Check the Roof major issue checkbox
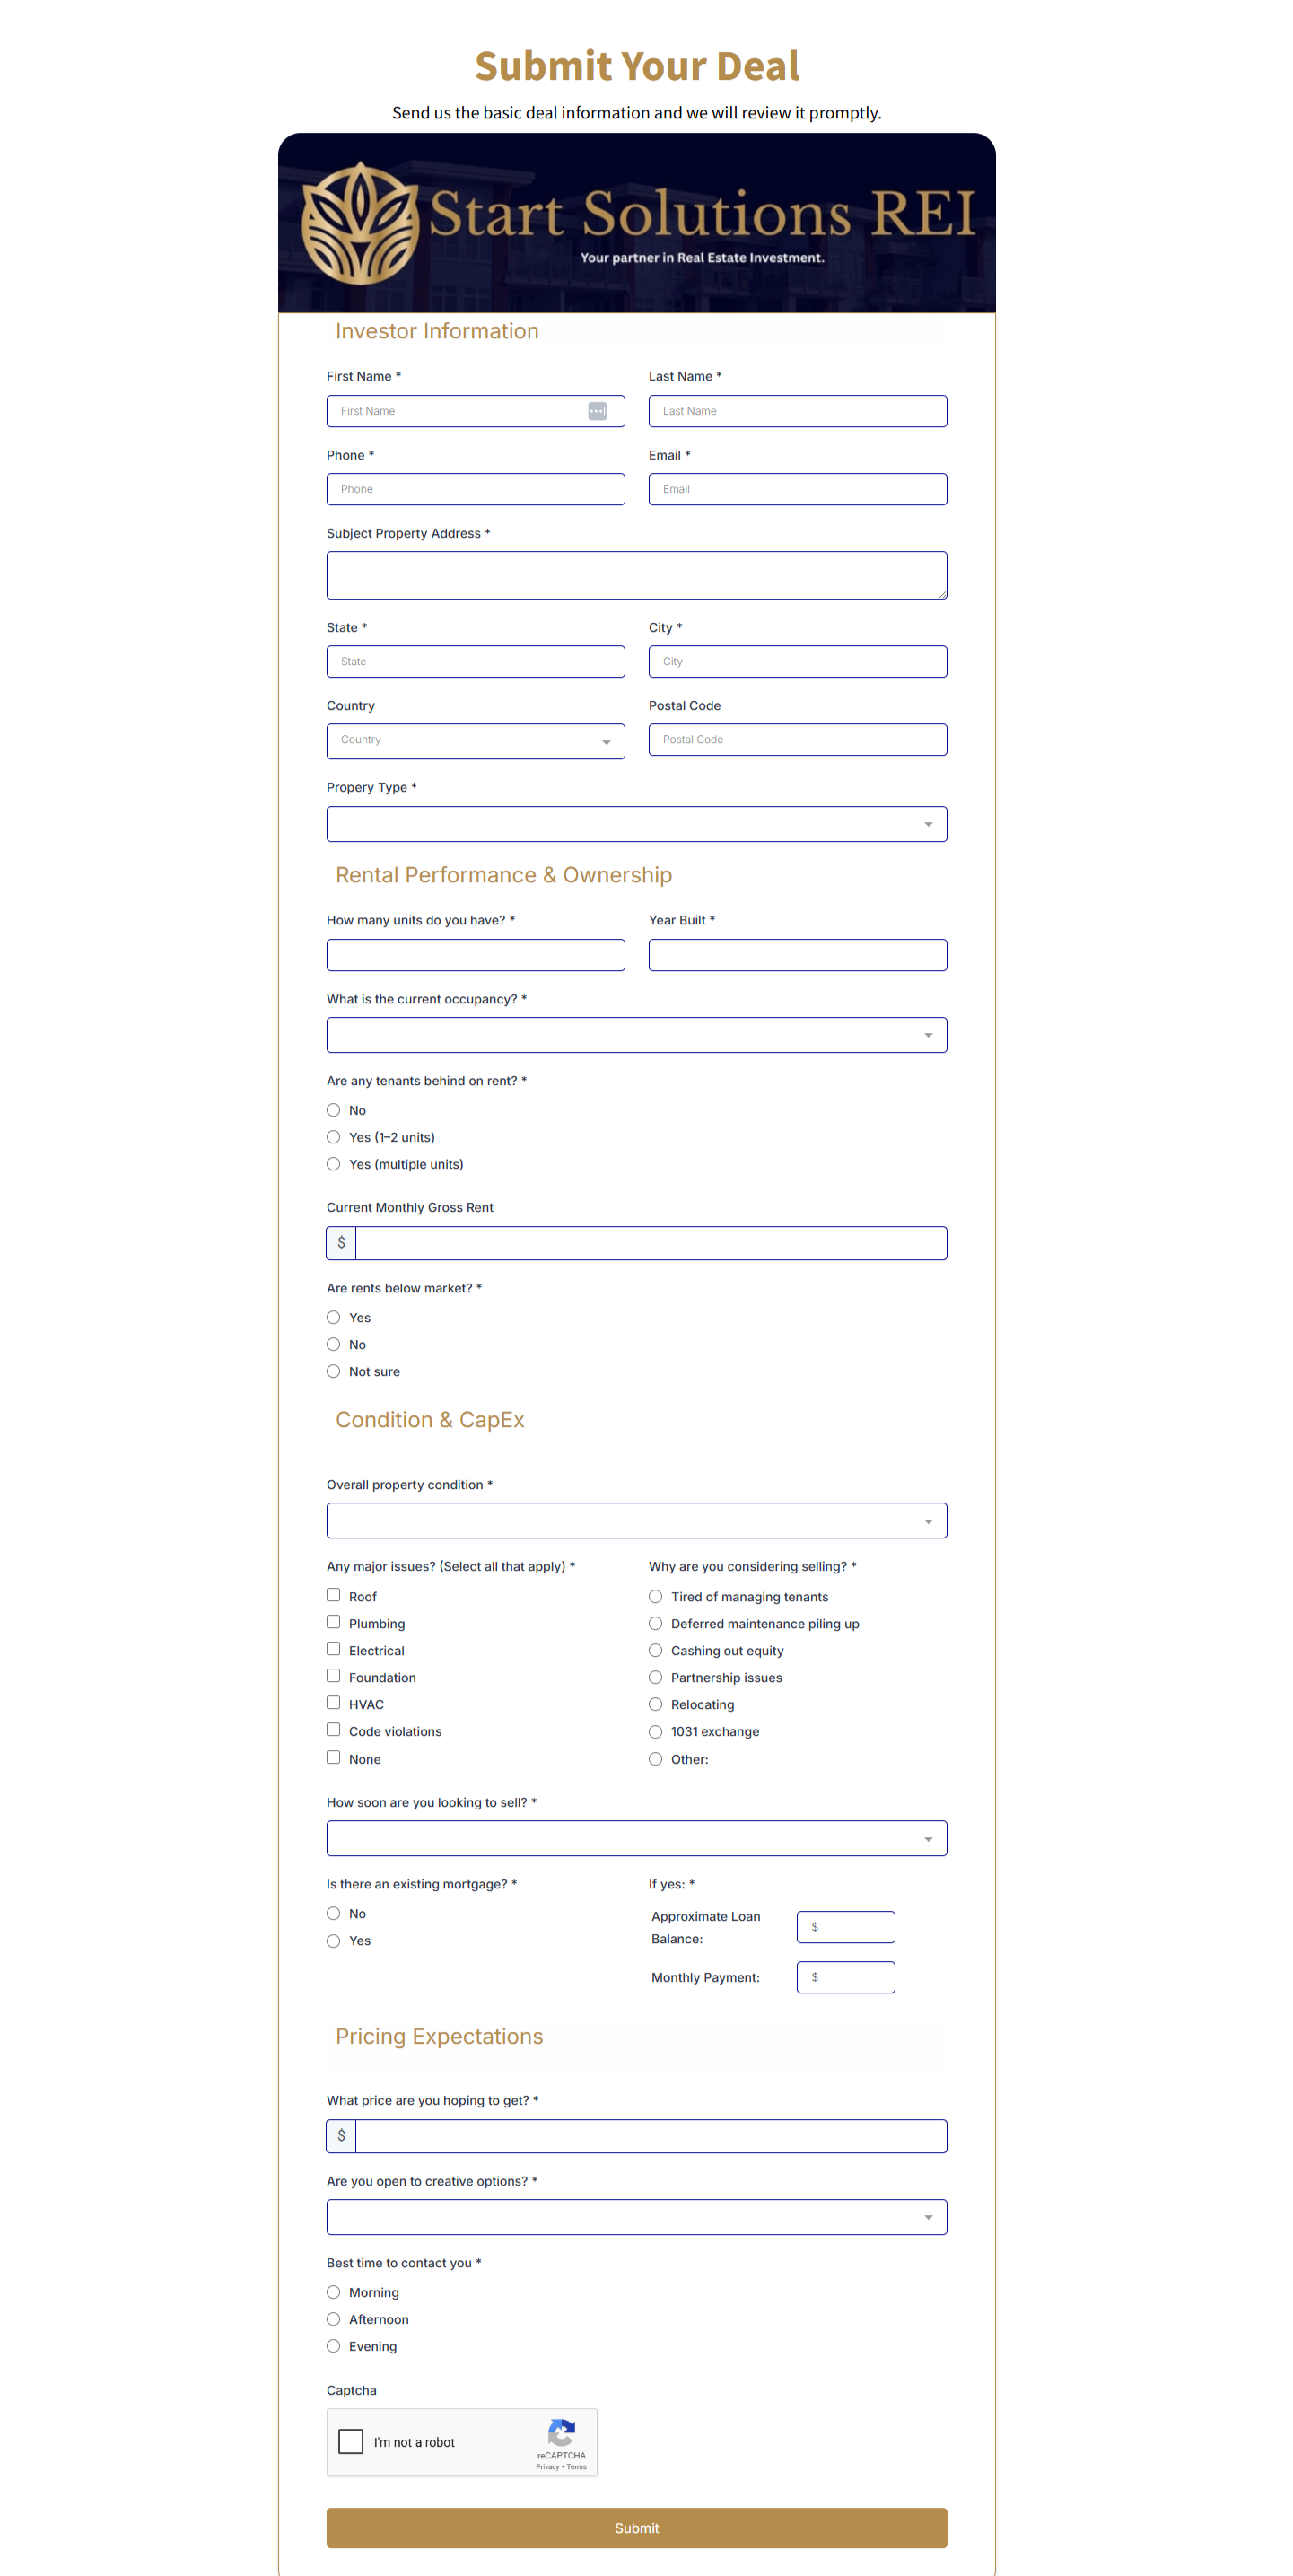The height and width of the screenshot is (2576, 1293). 333,1594
